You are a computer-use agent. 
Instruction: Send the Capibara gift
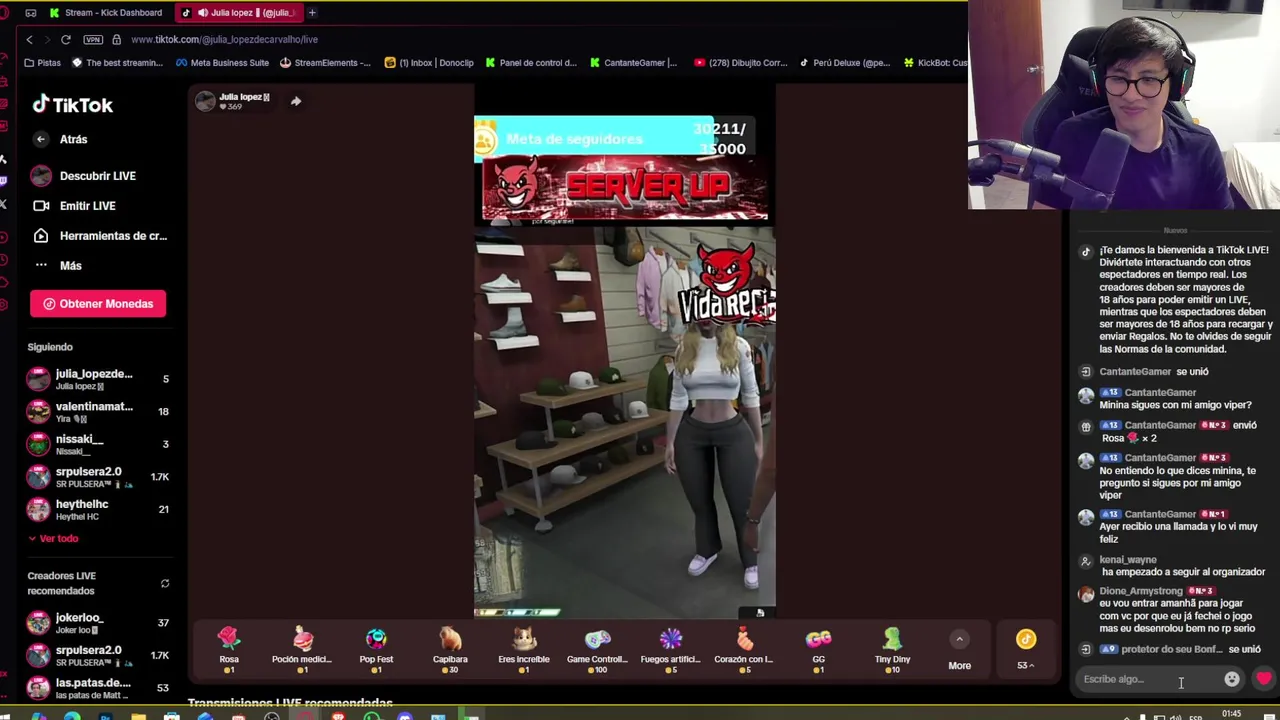[450, 648]
